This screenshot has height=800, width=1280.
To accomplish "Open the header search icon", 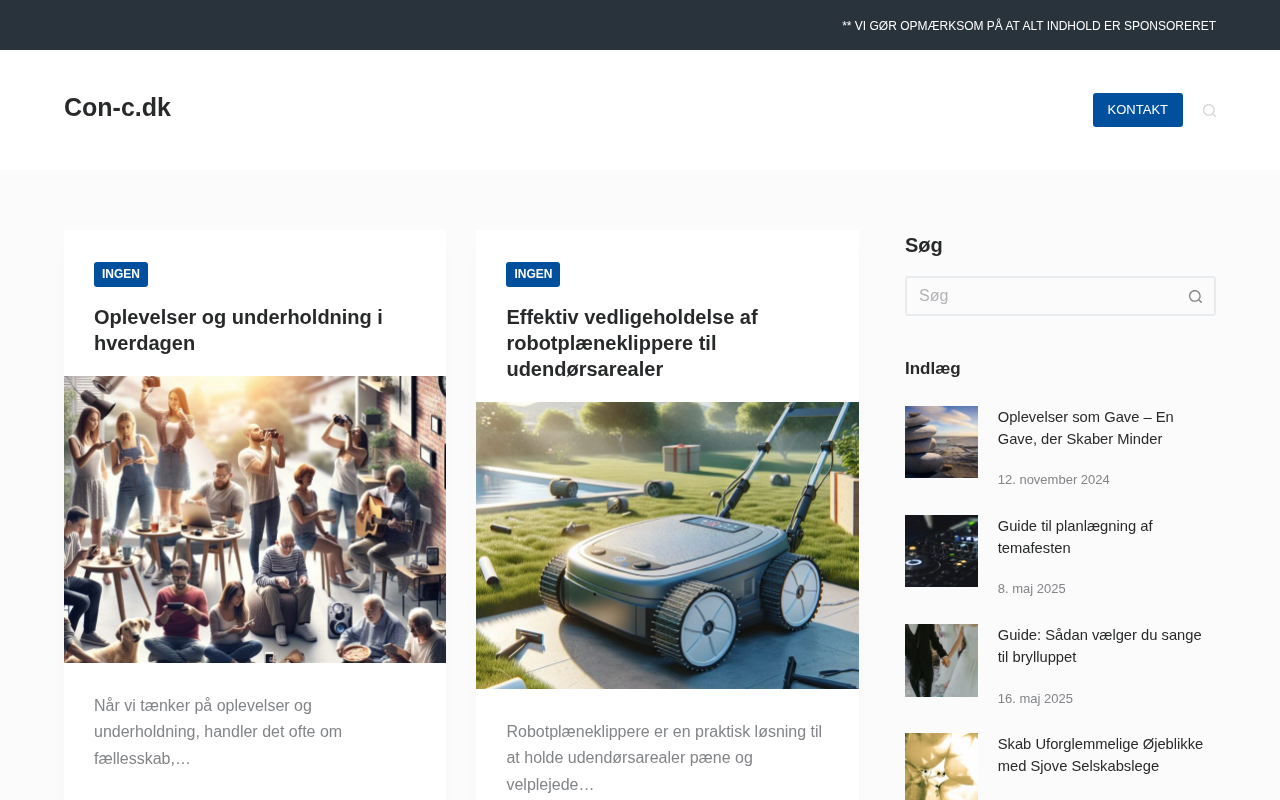I will (1209, 110).
